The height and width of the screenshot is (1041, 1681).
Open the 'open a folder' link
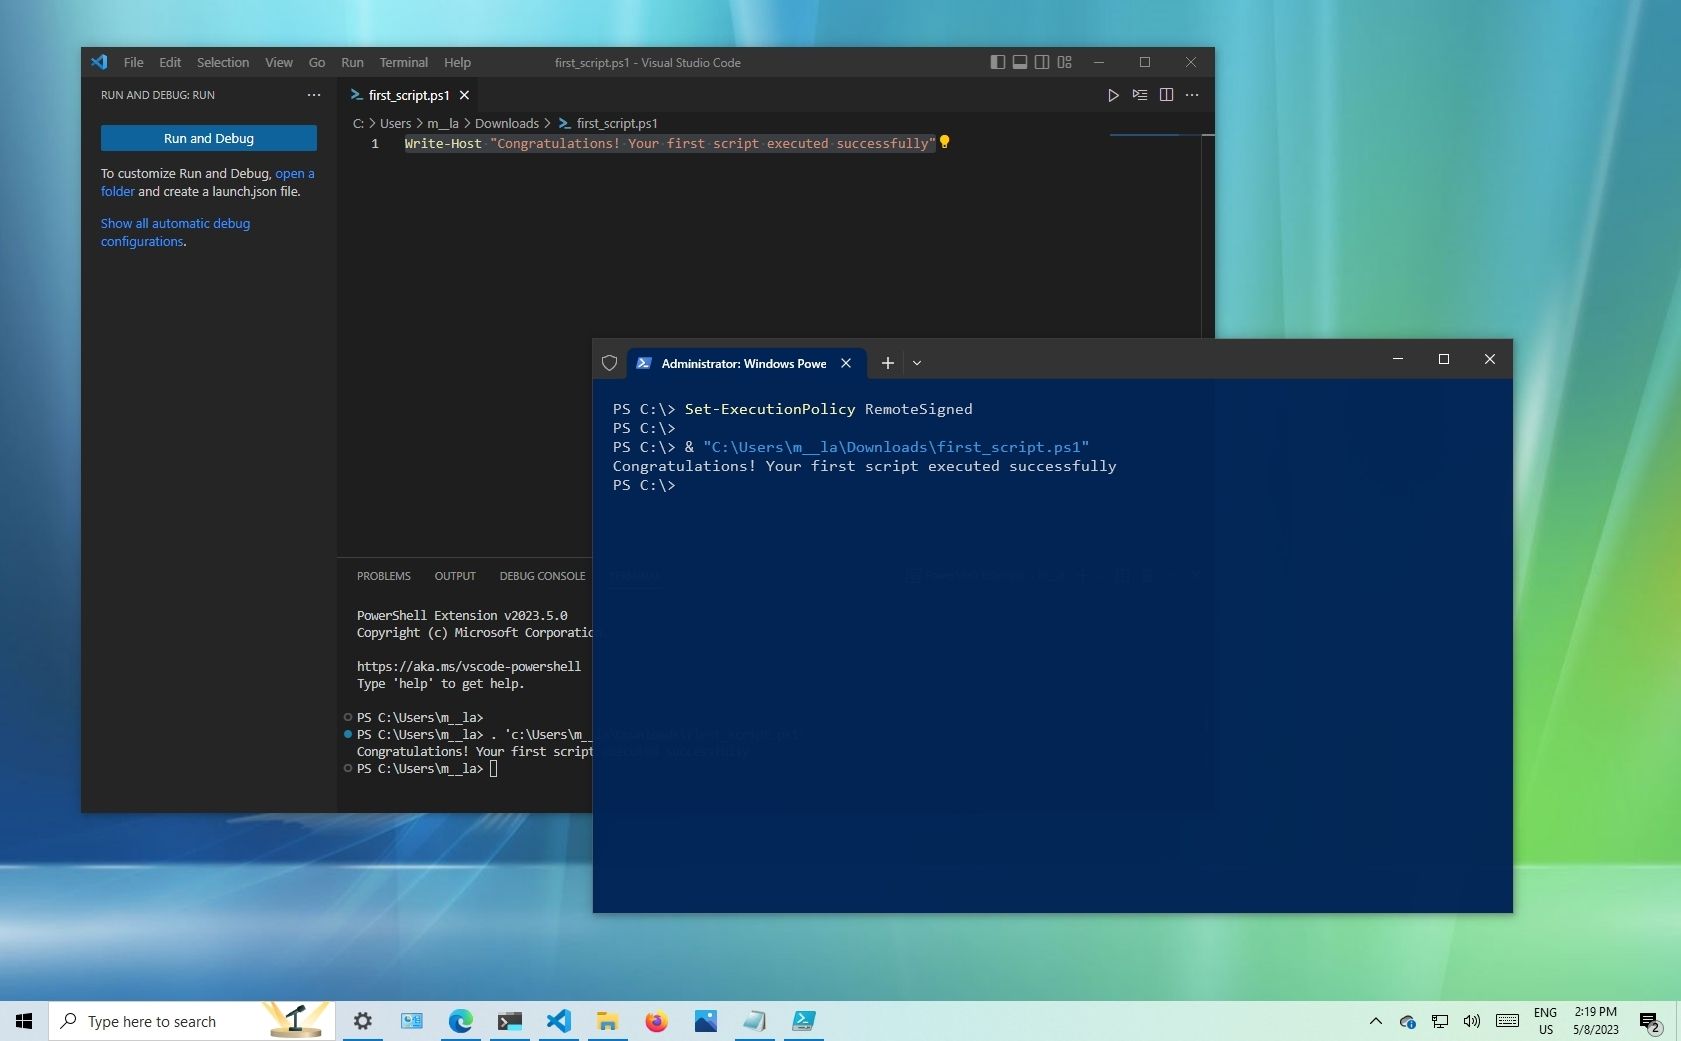tap(294, 173)
